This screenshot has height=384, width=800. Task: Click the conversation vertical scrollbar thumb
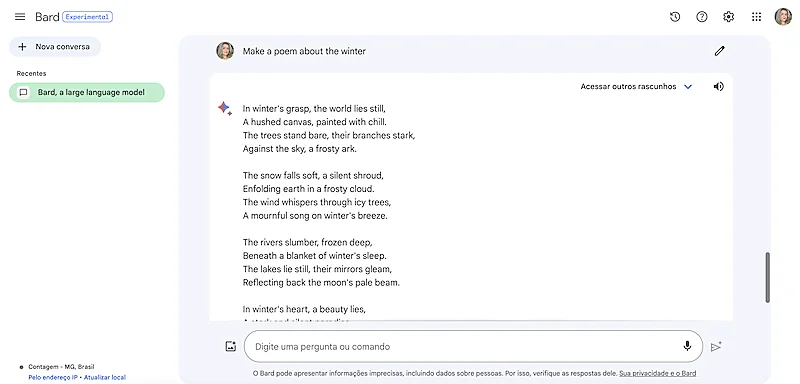click(767, 277)
